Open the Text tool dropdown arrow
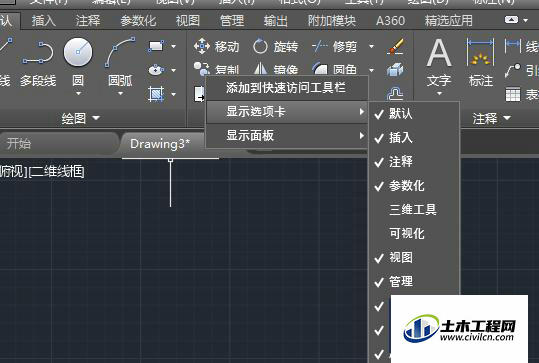This screenshot has height=363, width=539. tap(439, 94)
